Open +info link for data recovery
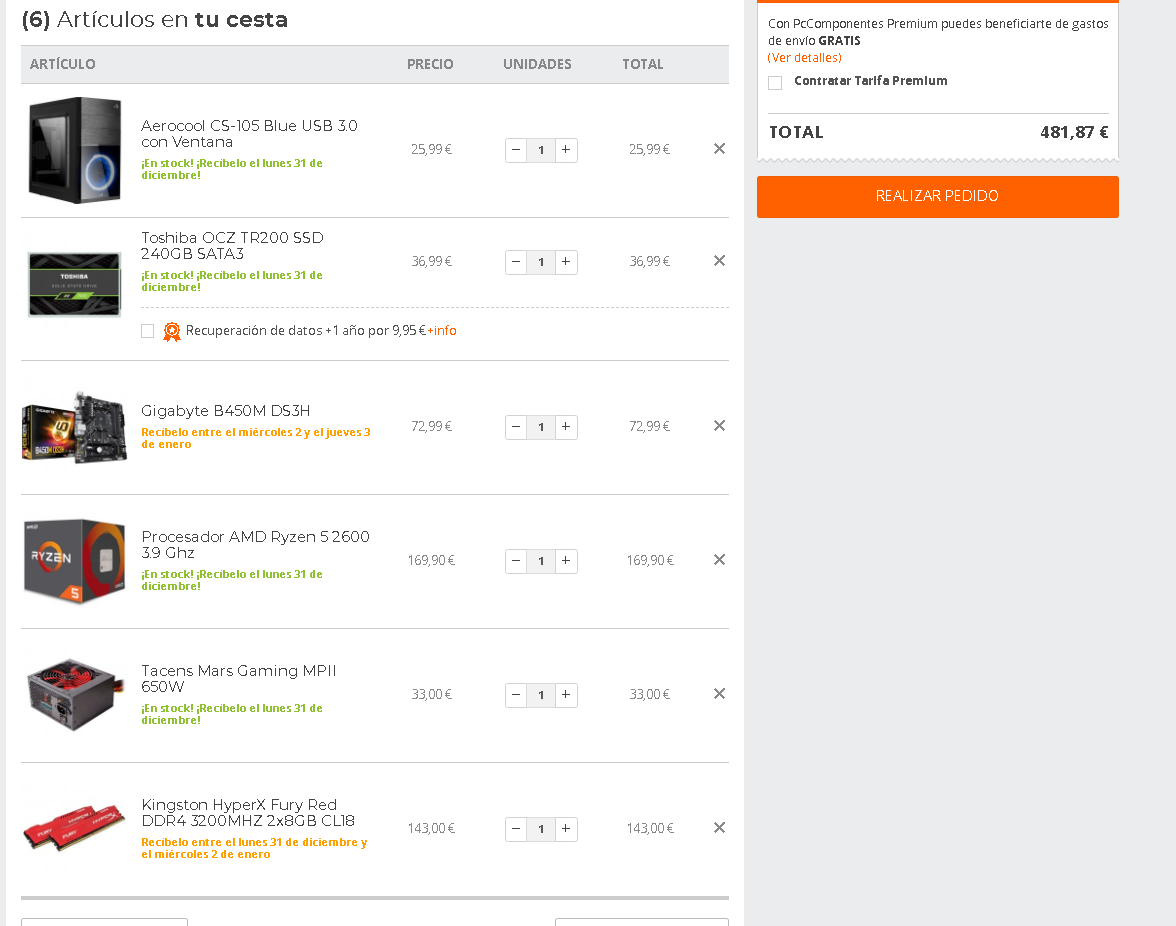Image resolution: width=1176 pixels, height=926 pixels. tap(442, 331)
